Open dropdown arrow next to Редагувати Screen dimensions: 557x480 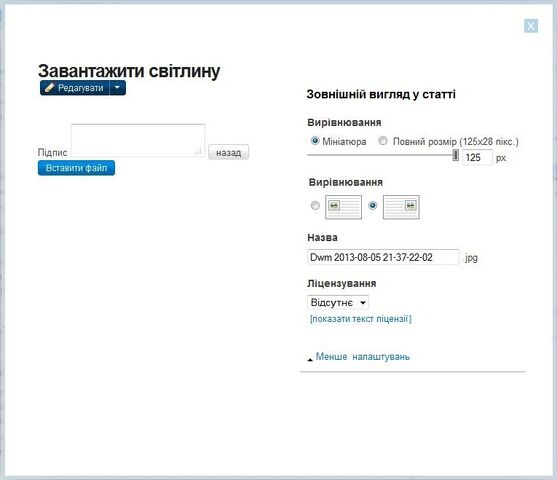point(118,88)
